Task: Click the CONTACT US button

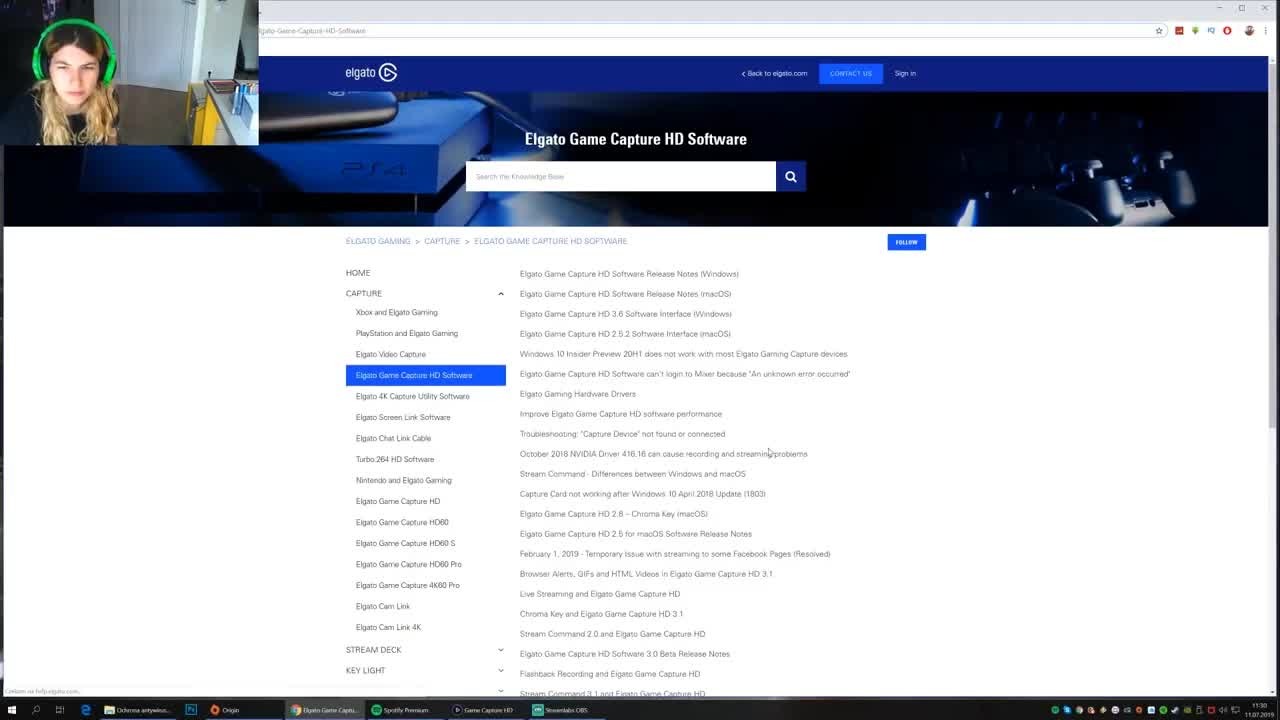Action: [x=850, y=73]
